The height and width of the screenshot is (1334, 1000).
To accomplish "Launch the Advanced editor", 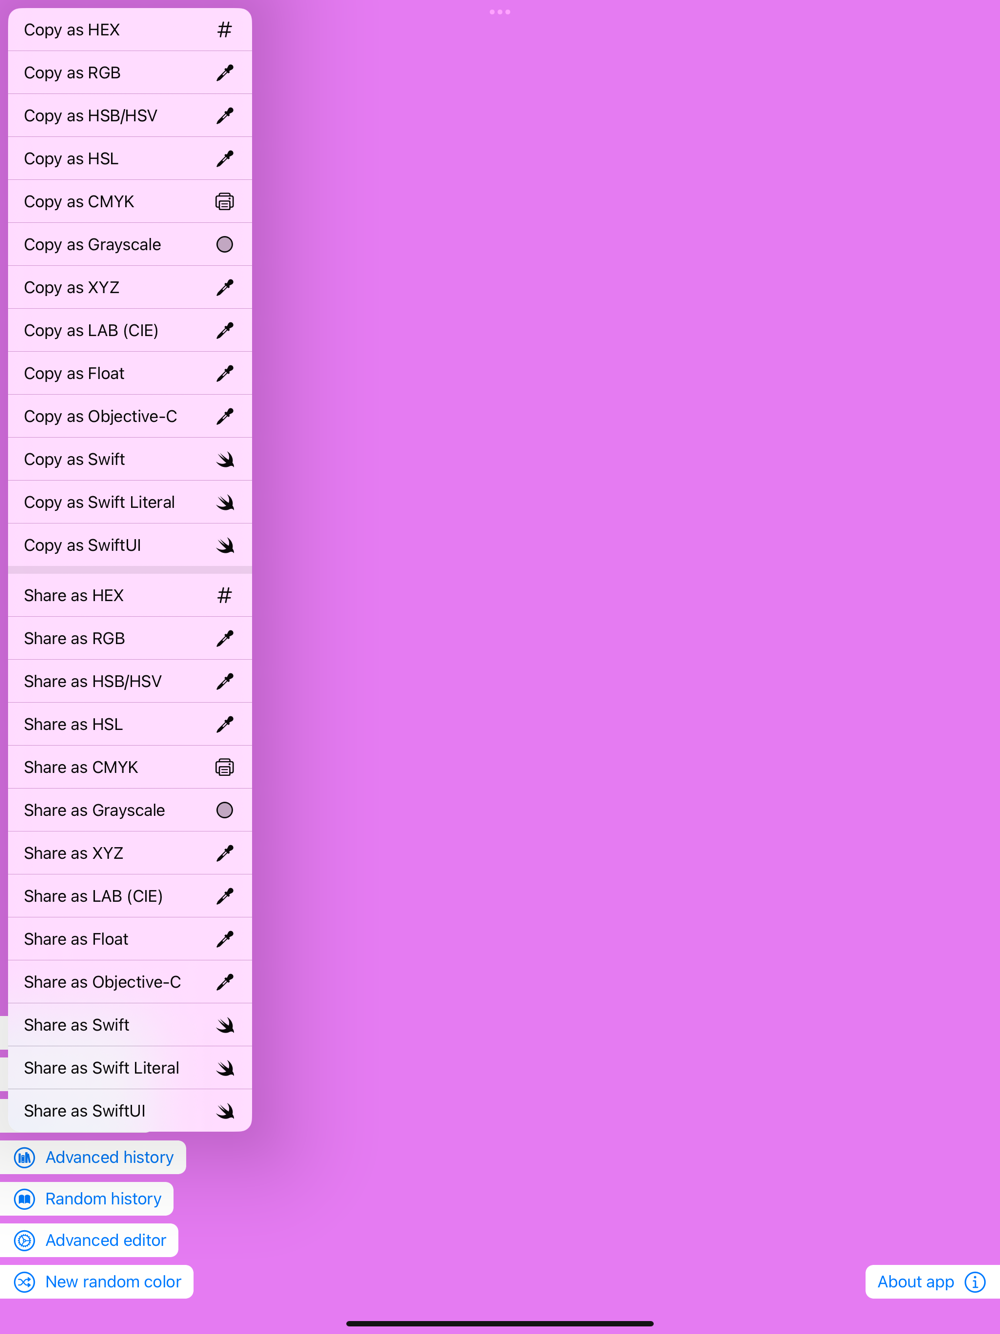I will 89,1241.
